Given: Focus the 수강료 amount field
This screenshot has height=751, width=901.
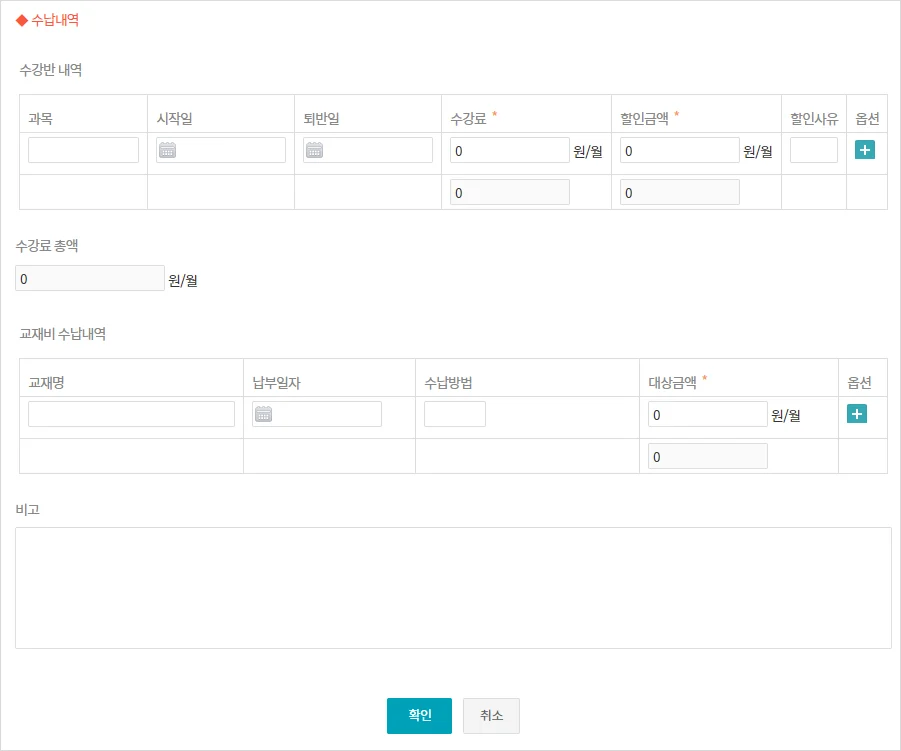Looking at the screenshot, I should (x=510, y=151).
